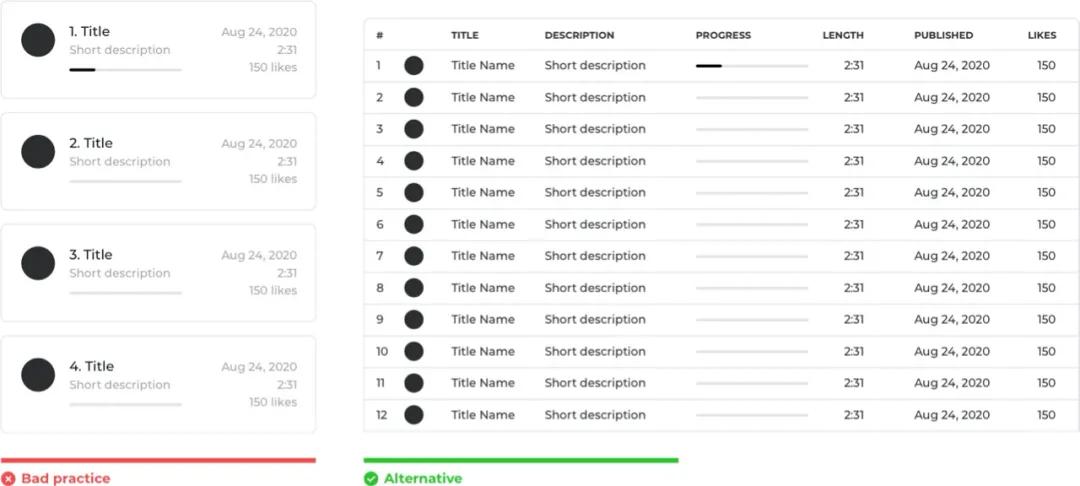Click 'Short description' in table row 10
1080x486 pixels.
595,351
